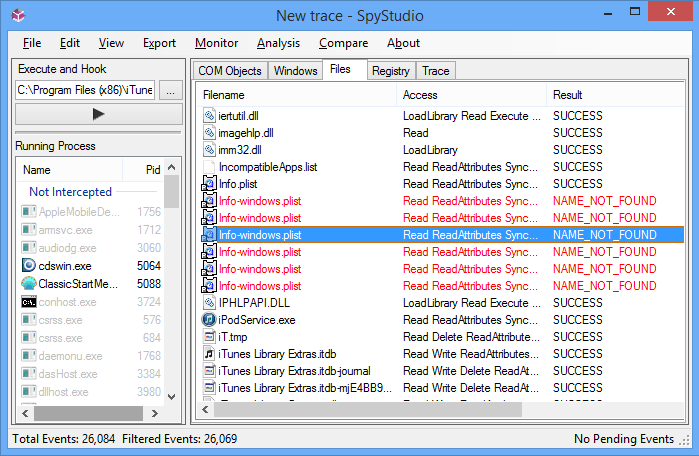Open the View menu
The image size is (699, 456).
pyautogui.click(x=111, y=43)
